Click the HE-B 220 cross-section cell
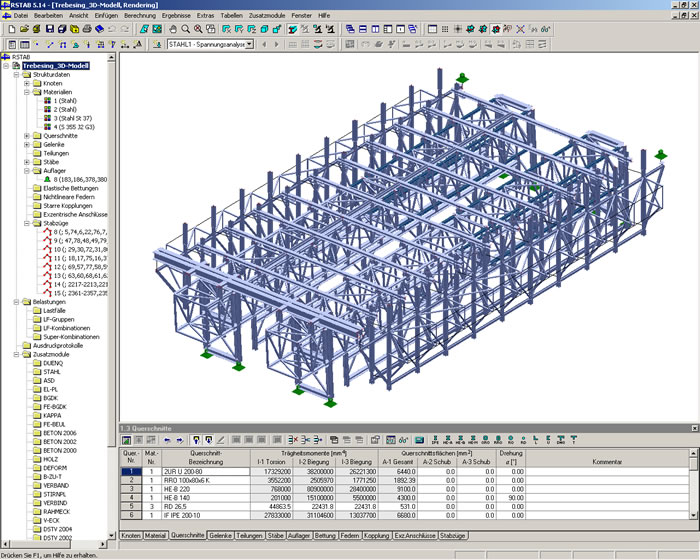 coord(206,489)
